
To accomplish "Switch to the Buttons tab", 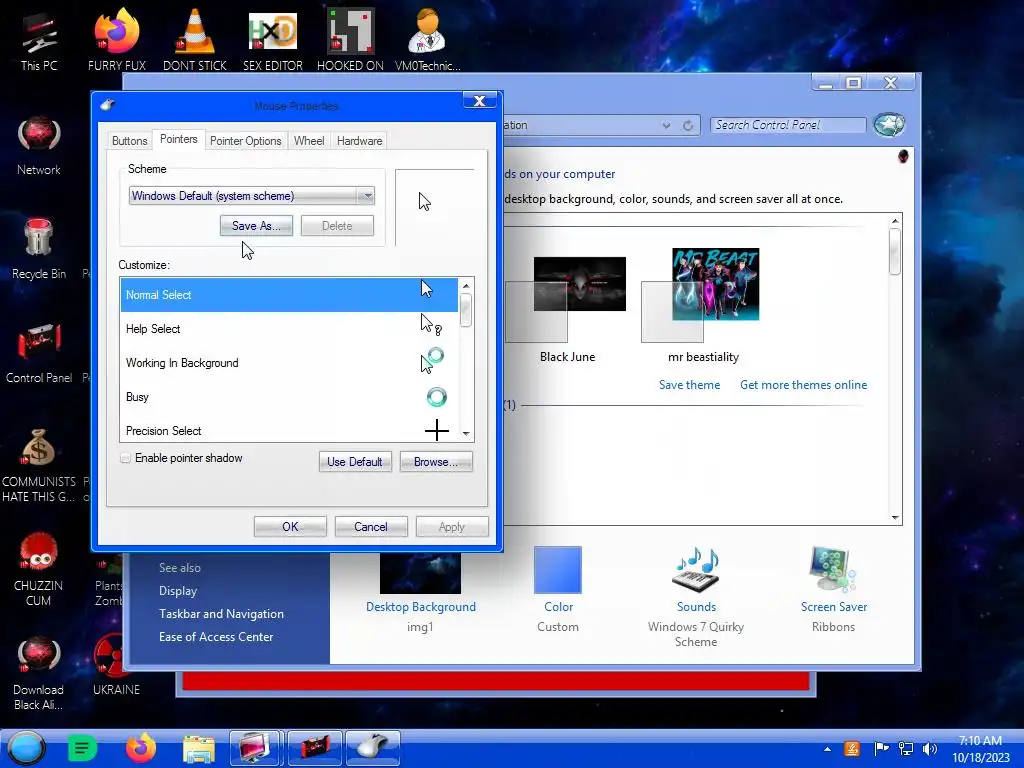I will click(129, 140).
